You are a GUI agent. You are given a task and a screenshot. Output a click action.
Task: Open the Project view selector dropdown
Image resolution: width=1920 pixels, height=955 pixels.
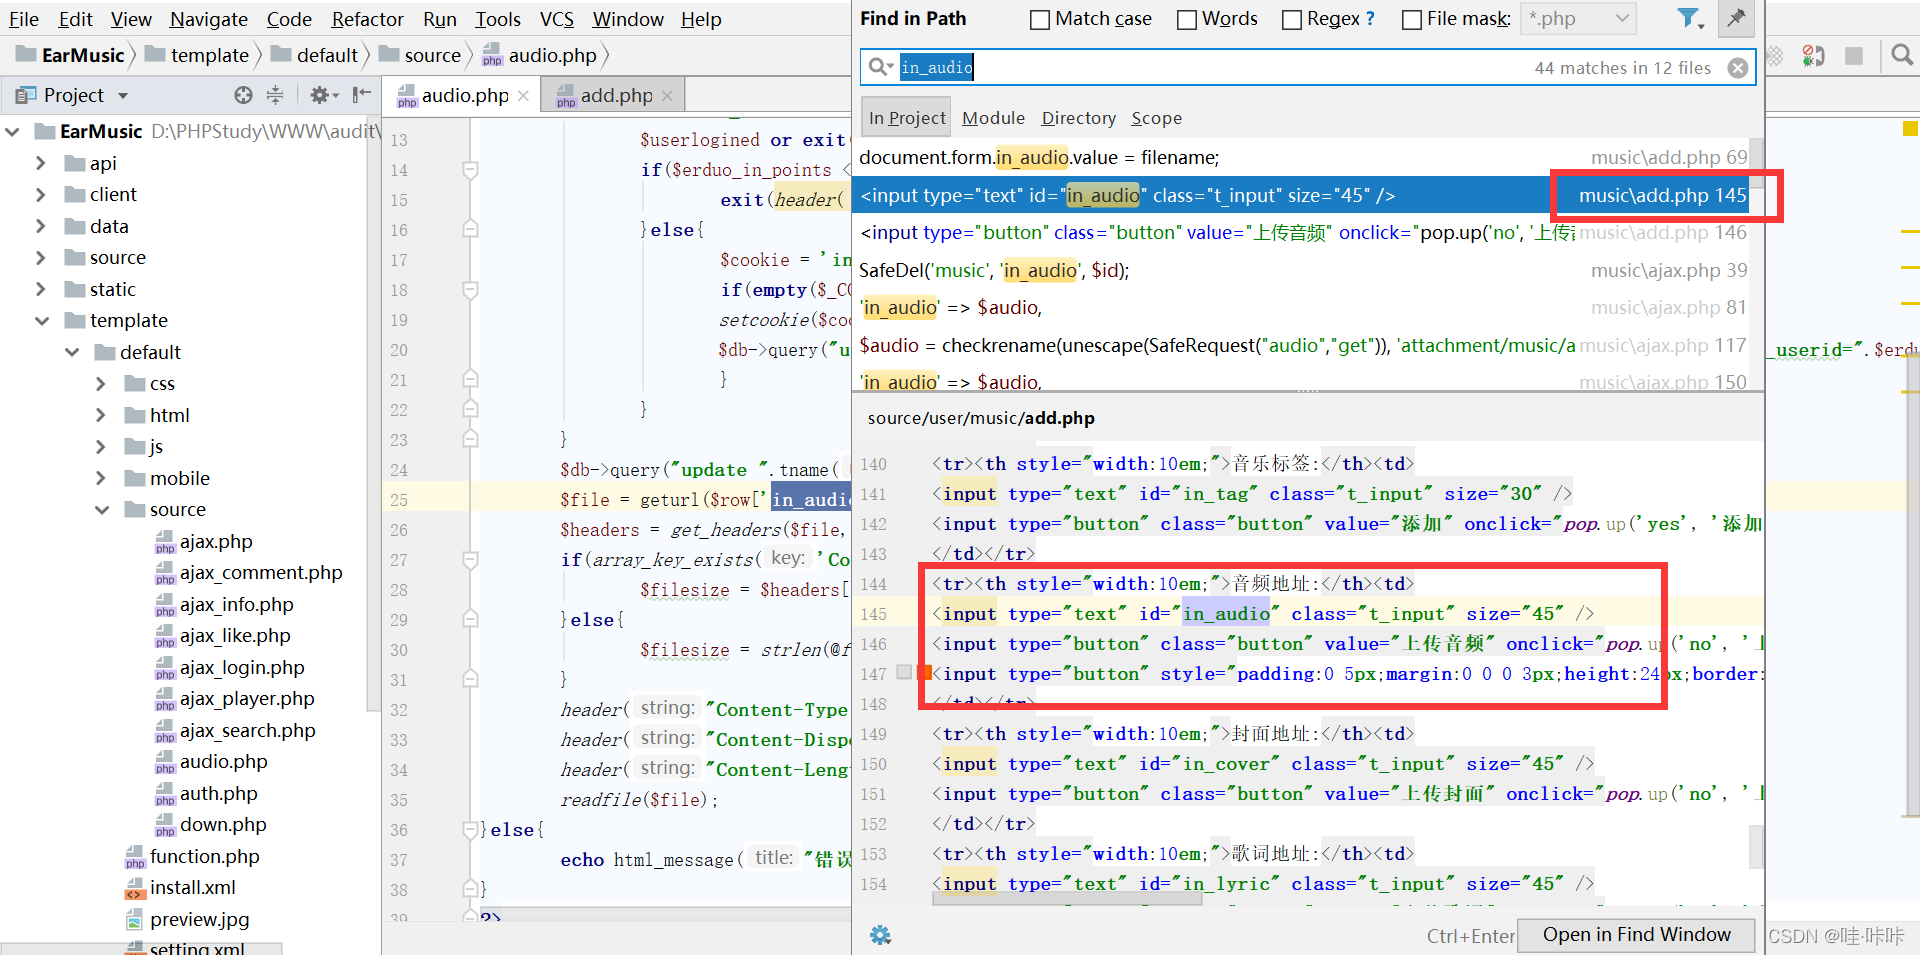click(x=123, y=96)
